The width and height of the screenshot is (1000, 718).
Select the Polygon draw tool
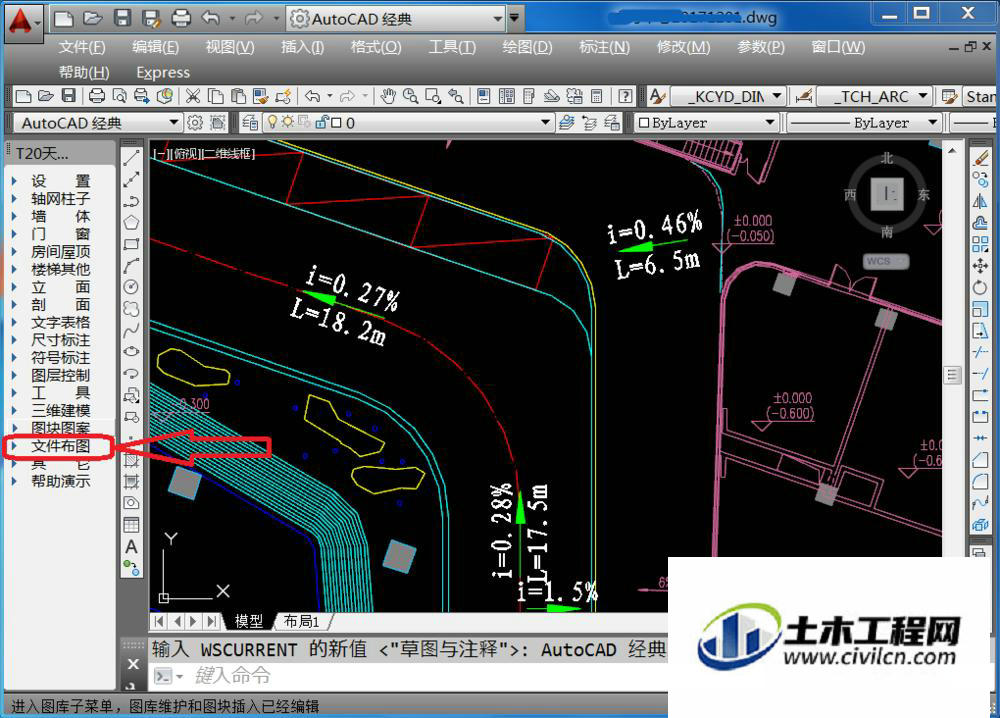pyautogui.click(x=131, y=223)
